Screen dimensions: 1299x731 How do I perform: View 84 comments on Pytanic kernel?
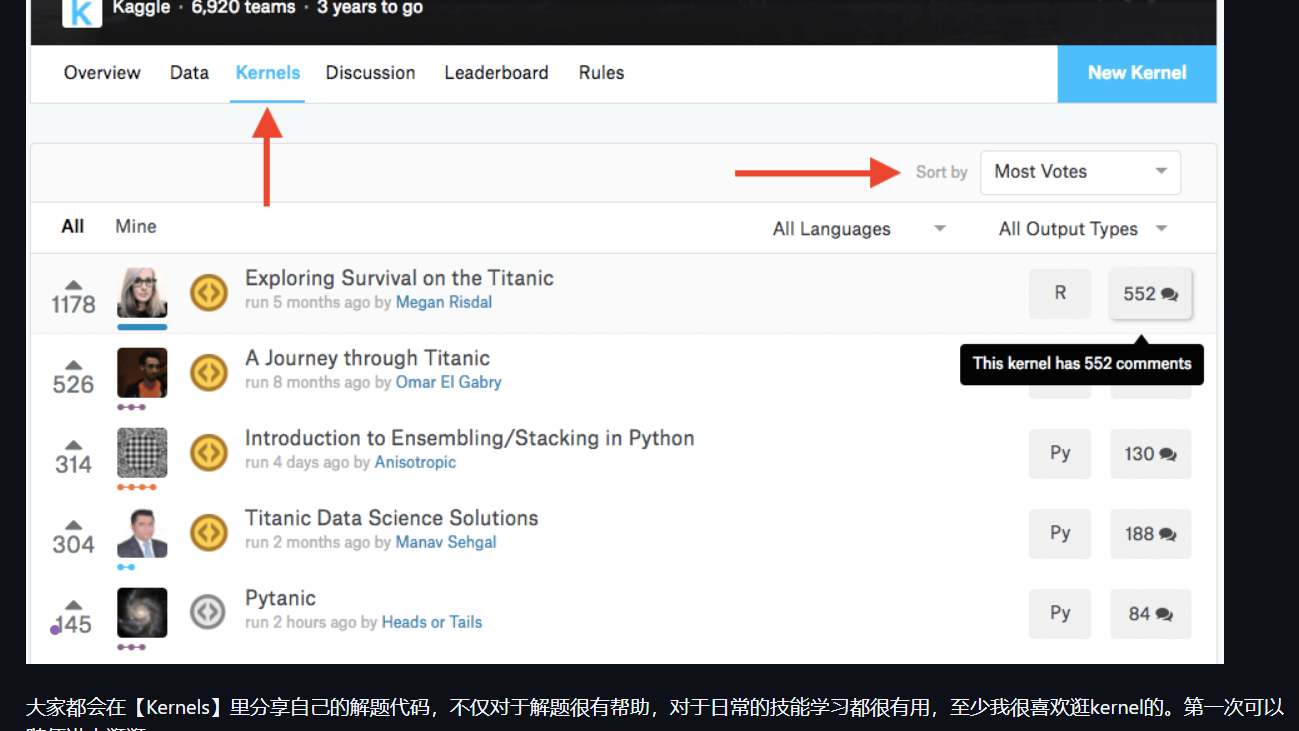click(x=1150, y=614)
